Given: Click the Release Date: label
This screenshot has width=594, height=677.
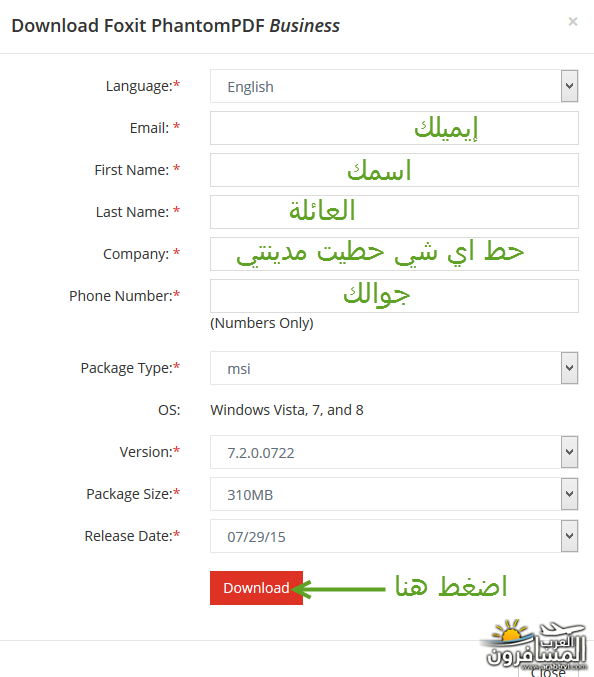Looking at the screenshot, I should pyautogui.click(x=132, y=536).
